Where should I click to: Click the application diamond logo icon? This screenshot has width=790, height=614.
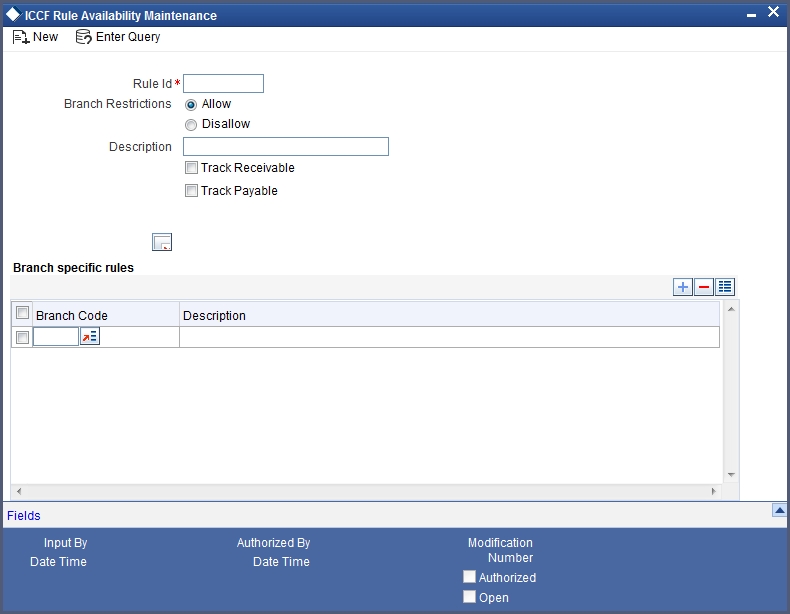(13, 14)
